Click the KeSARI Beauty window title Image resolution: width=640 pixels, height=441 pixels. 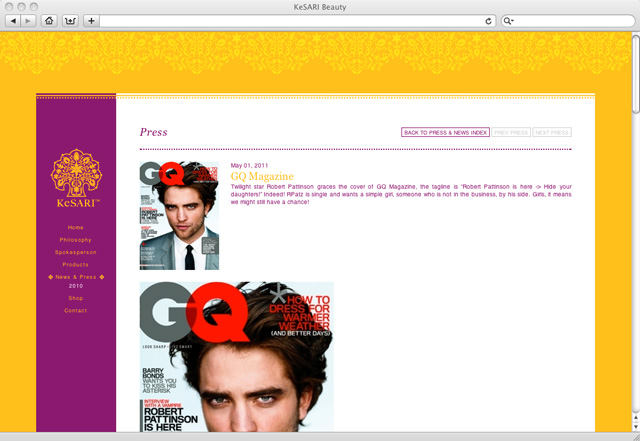point(320,7)
